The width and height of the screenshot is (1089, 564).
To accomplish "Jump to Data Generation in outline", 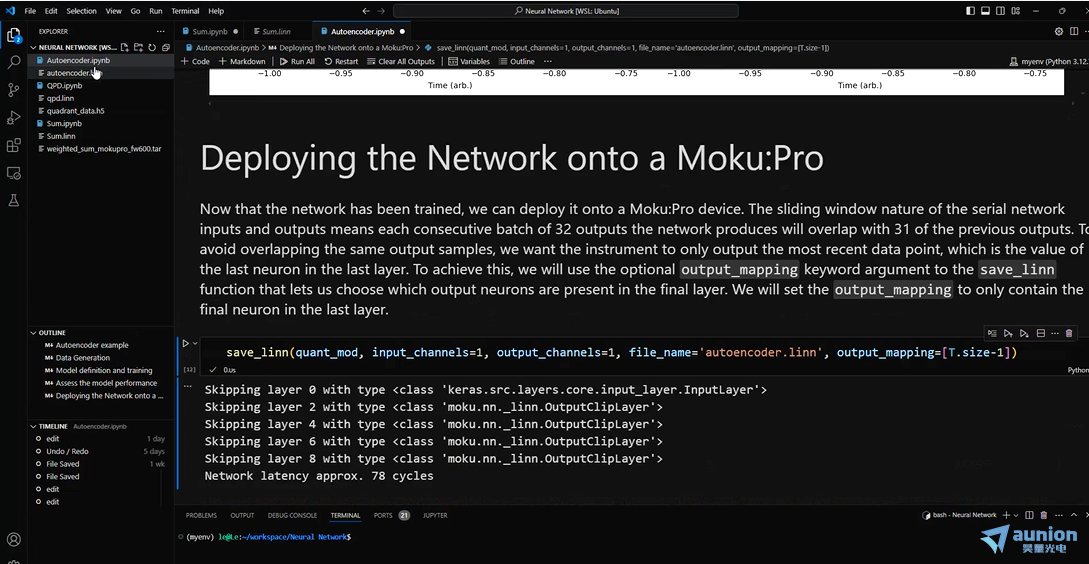I will (x=83, y=358).
